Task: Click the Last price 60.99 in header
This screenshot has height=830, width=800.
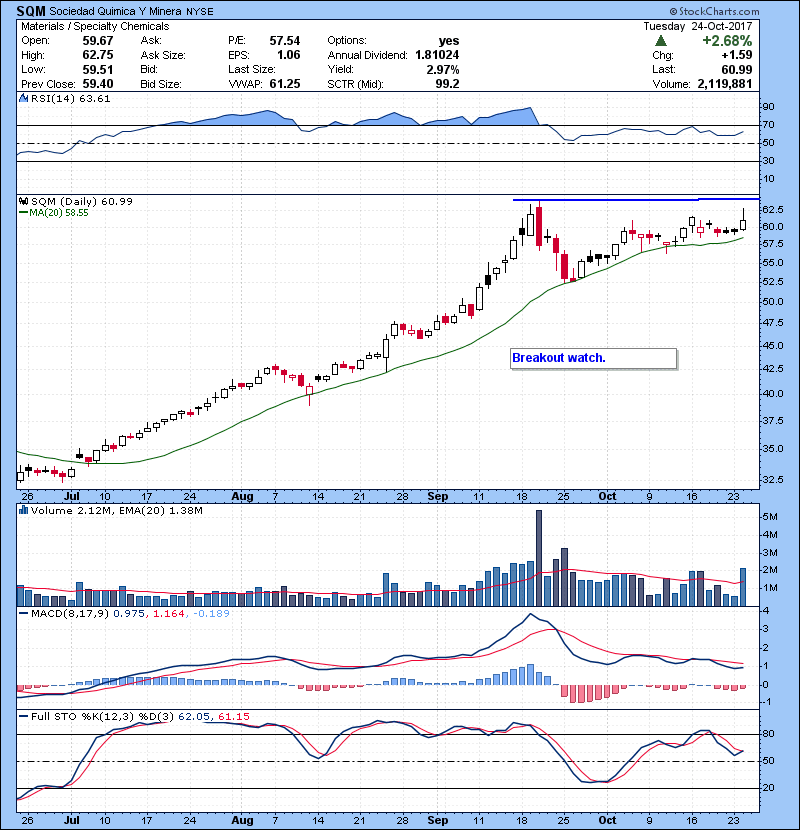Action: [737, 69]
